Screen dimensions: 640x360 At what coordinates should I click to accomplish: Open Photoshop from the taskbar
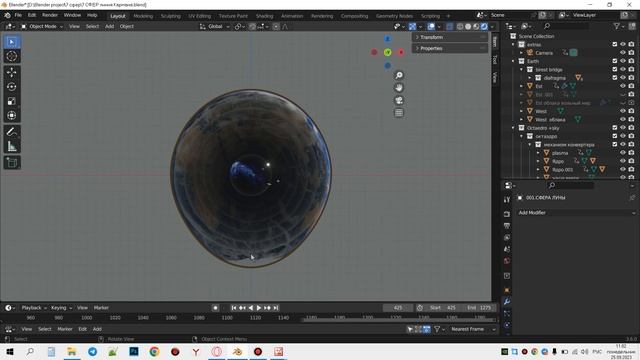(x=134, y=351)
